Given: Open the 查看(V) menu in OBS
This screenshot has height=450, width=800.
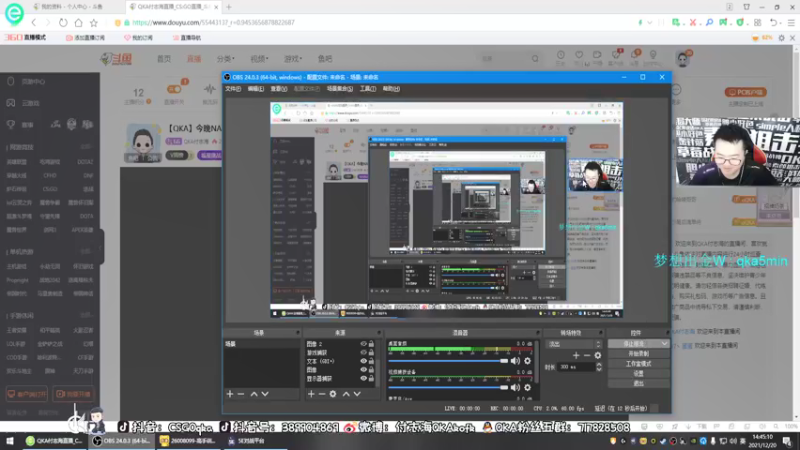Looking at the screenshot, I should pos(279,89).
